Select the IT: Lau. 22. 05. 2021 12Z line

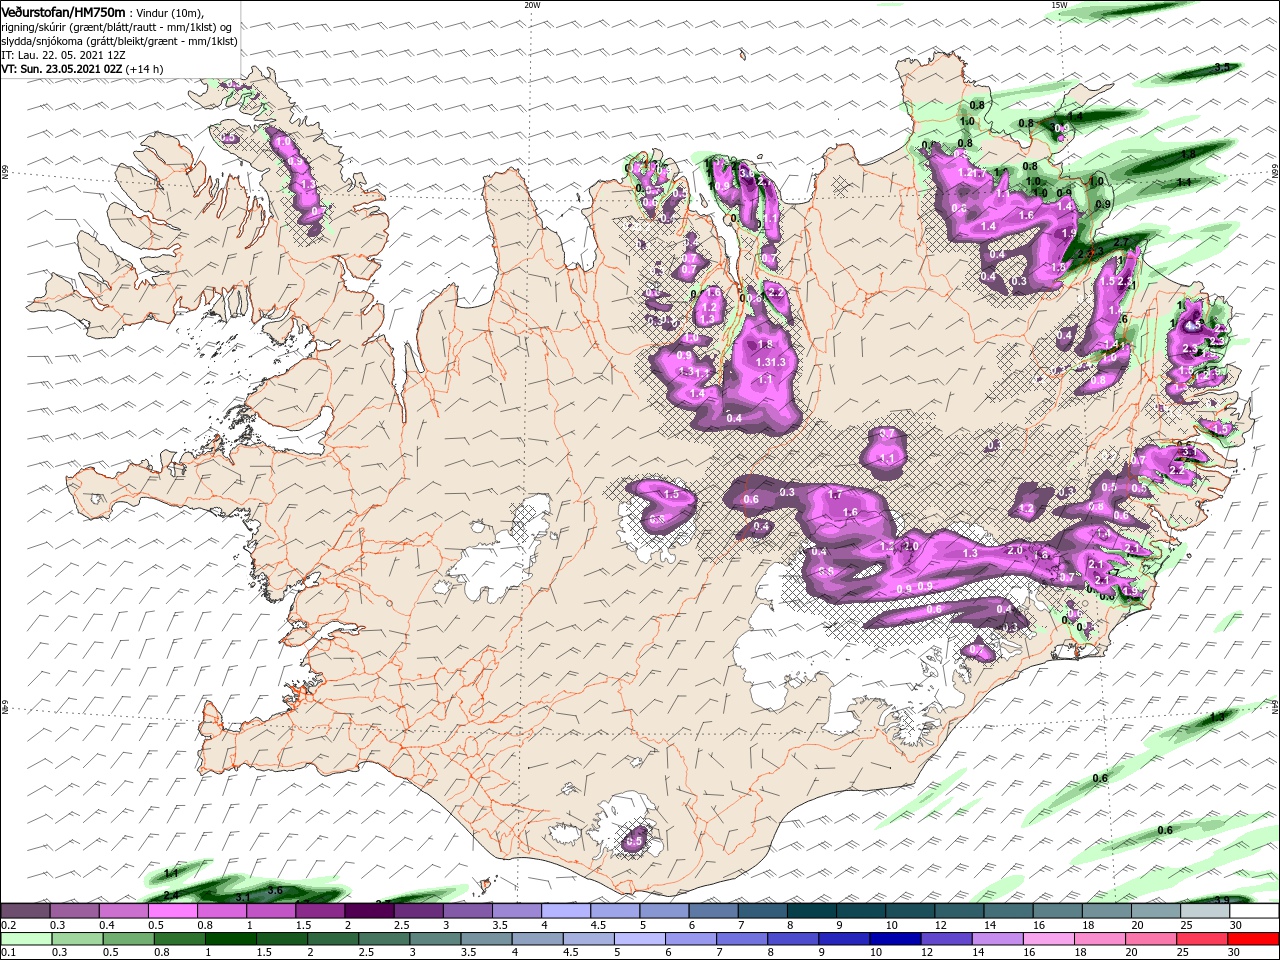pos(63,55)
